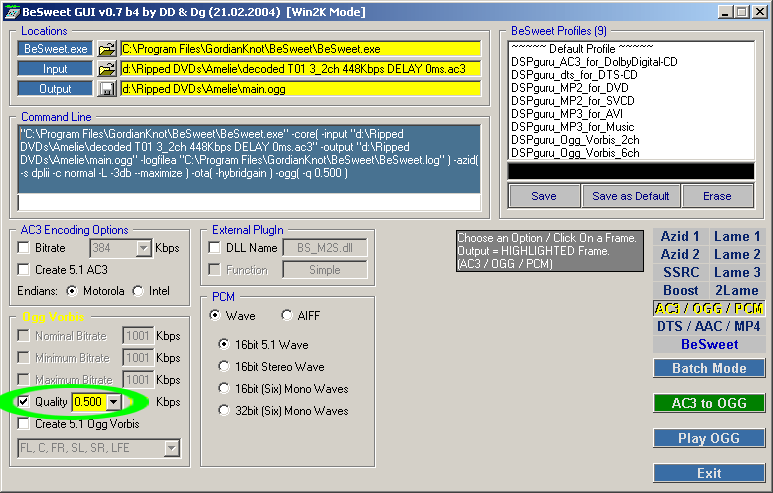
Task: Click the BS_M2S.dll name field
Action: pos(325,248)
